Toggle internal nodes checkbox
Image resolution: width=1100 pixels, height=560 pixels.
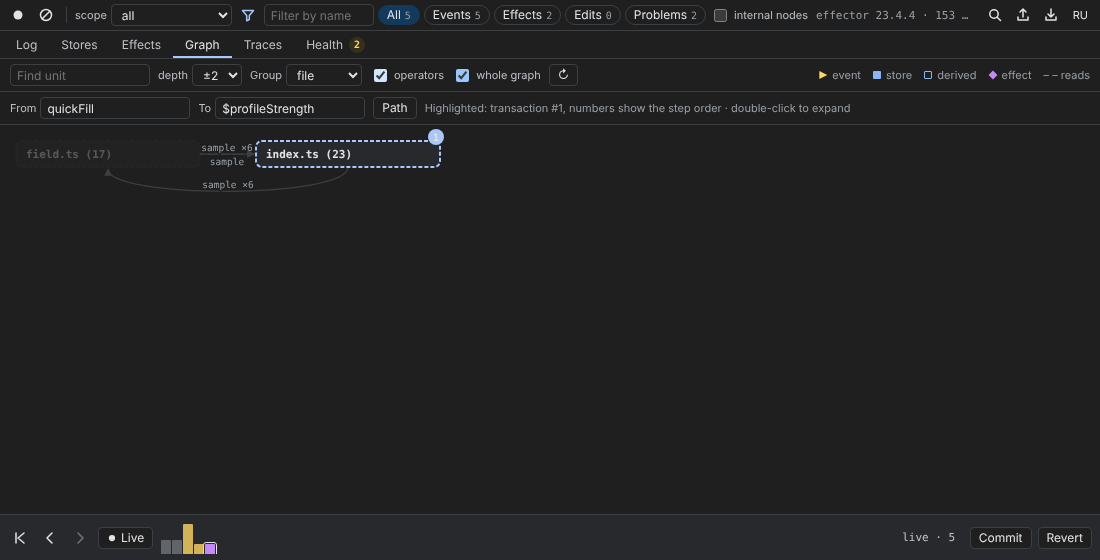[x=720, y=15]
